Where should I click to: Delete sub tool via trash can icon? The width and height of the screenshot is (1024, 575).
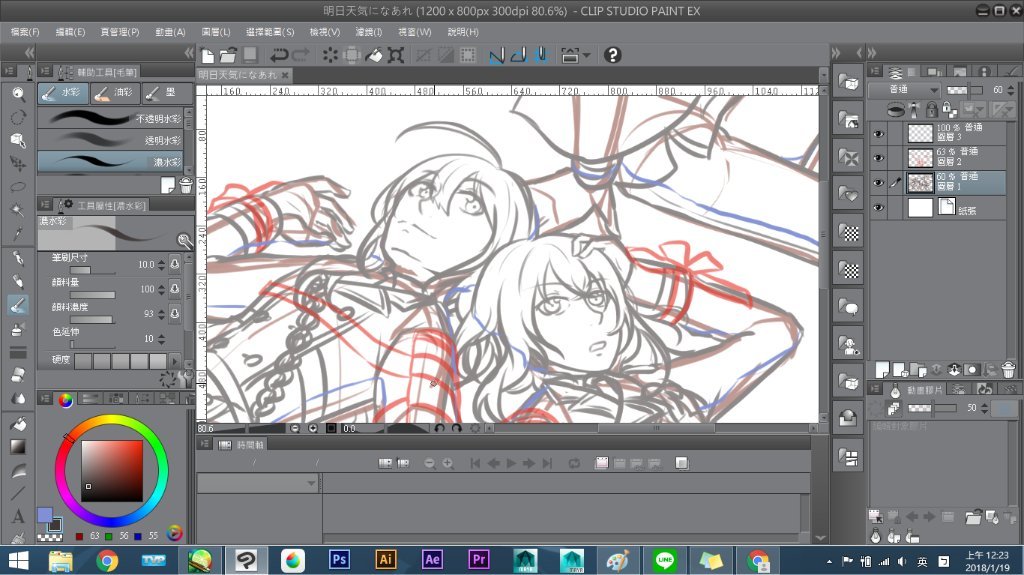[186, 186]
